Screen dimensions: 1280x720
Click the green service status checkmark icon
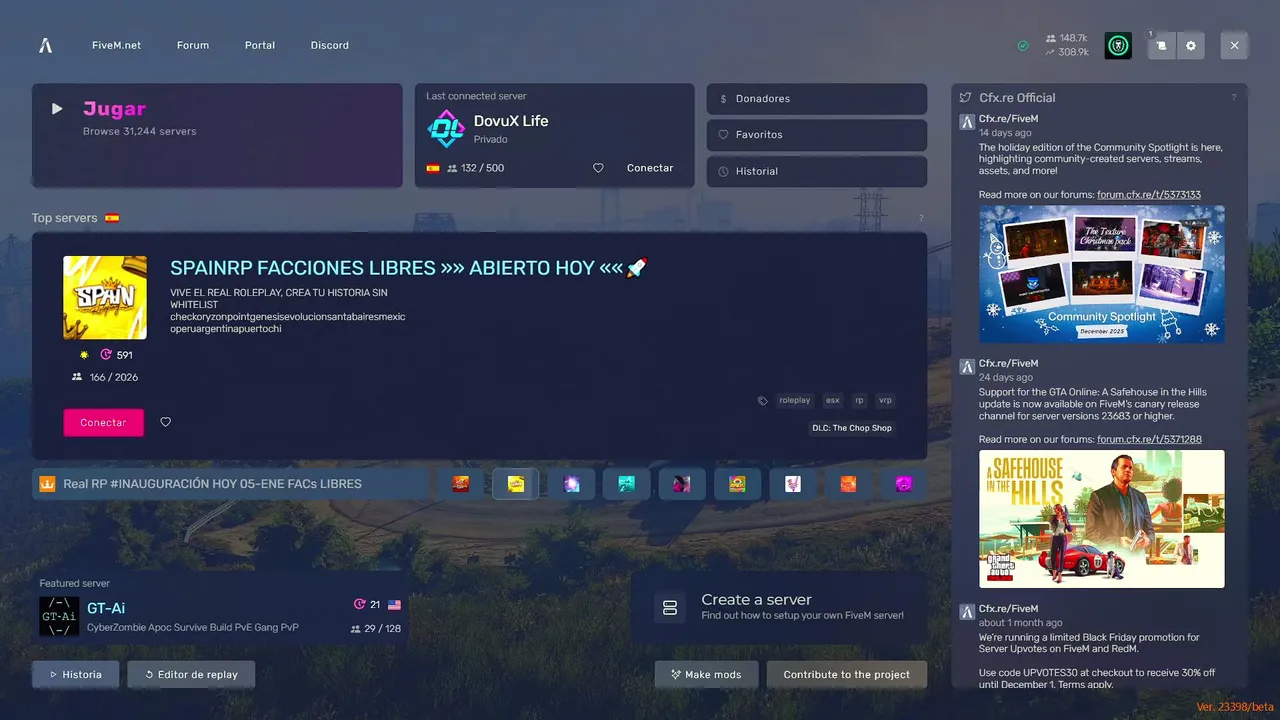pos(1023,45)
